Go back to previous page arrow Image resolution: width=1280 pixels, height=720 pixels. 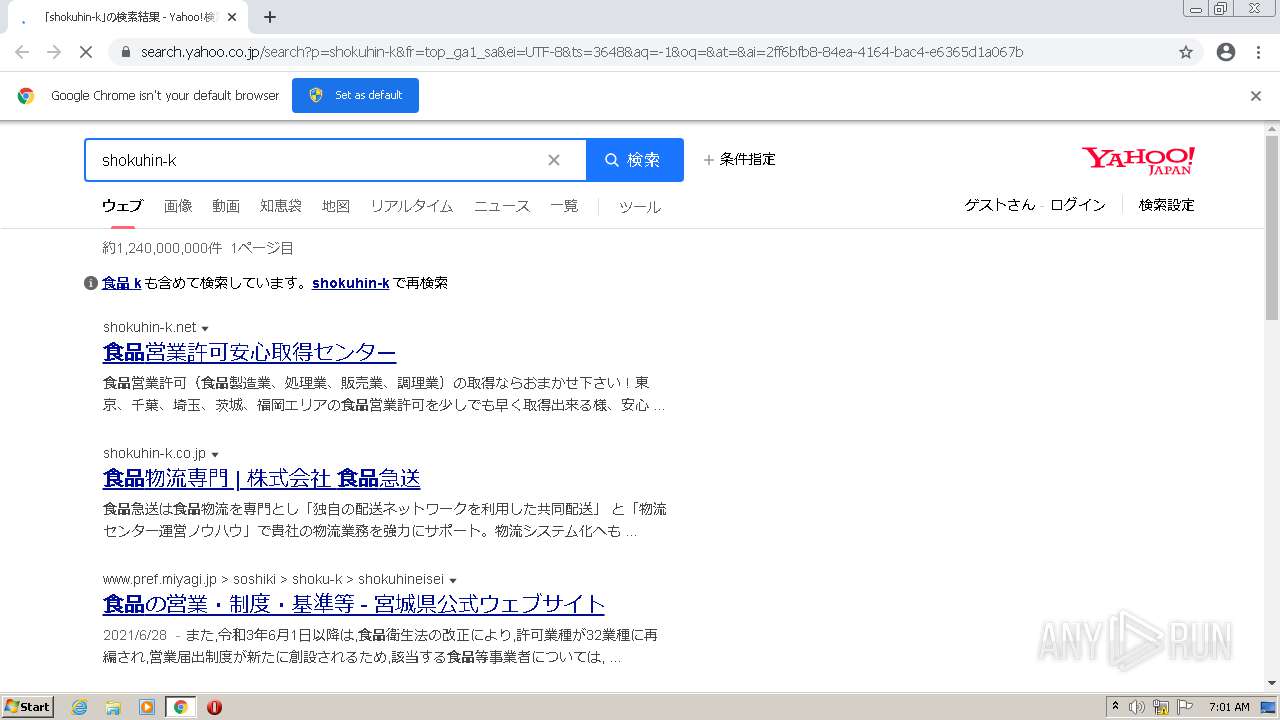(x=22, y=52)
